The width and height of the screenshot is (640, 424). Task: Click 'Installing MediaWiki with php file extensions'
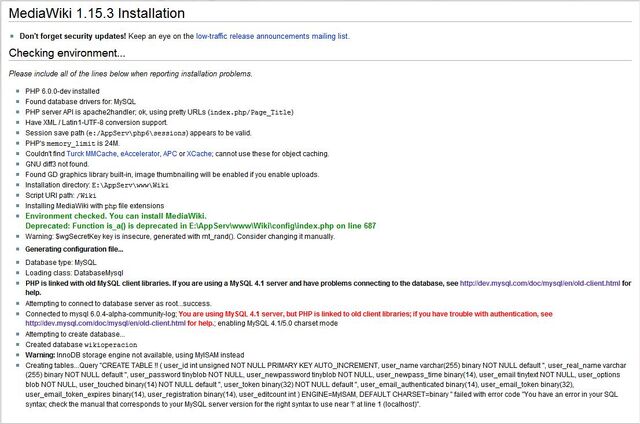coord(95,206)
